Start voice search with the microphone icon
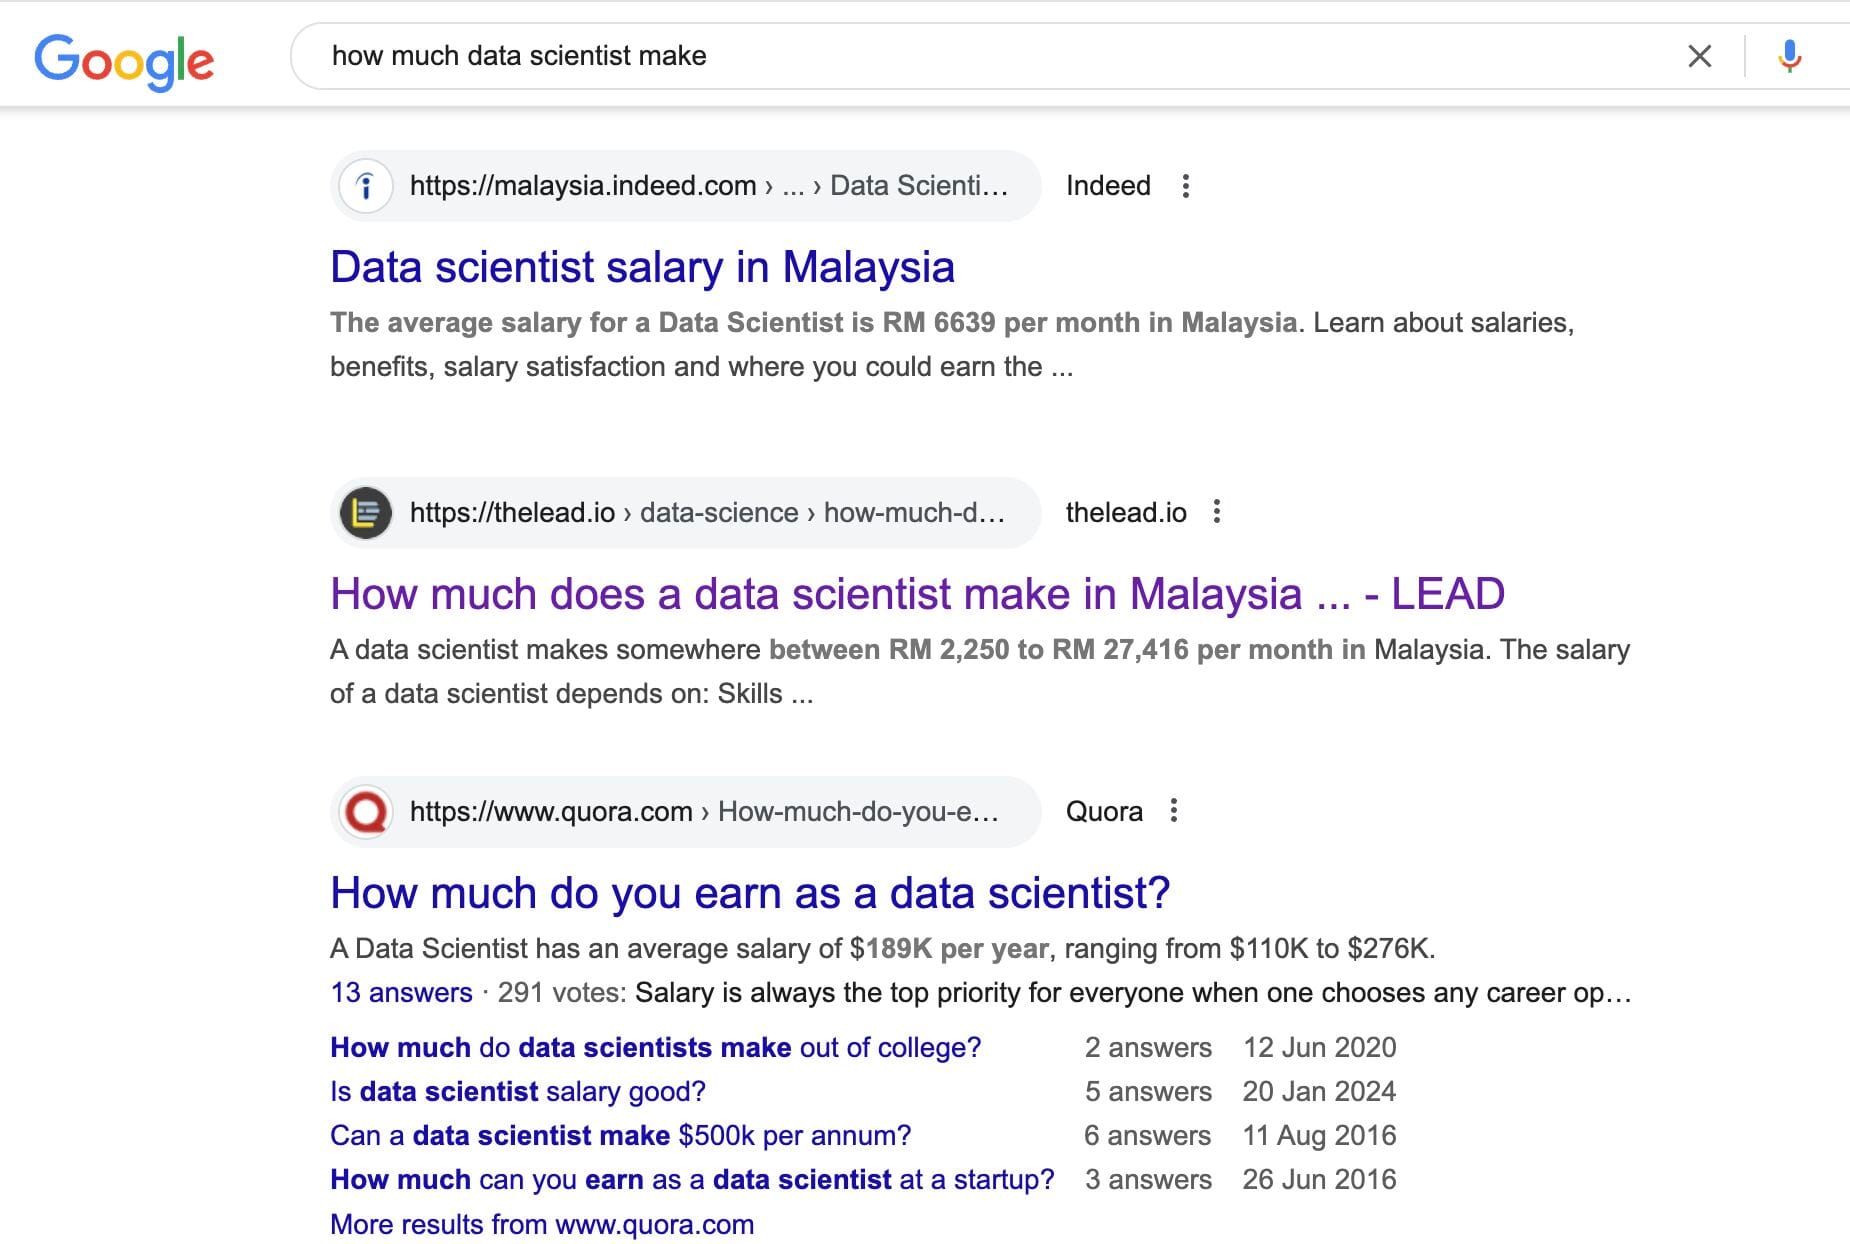This screenshot has width=1850, height=1244. click(1789, 56)
